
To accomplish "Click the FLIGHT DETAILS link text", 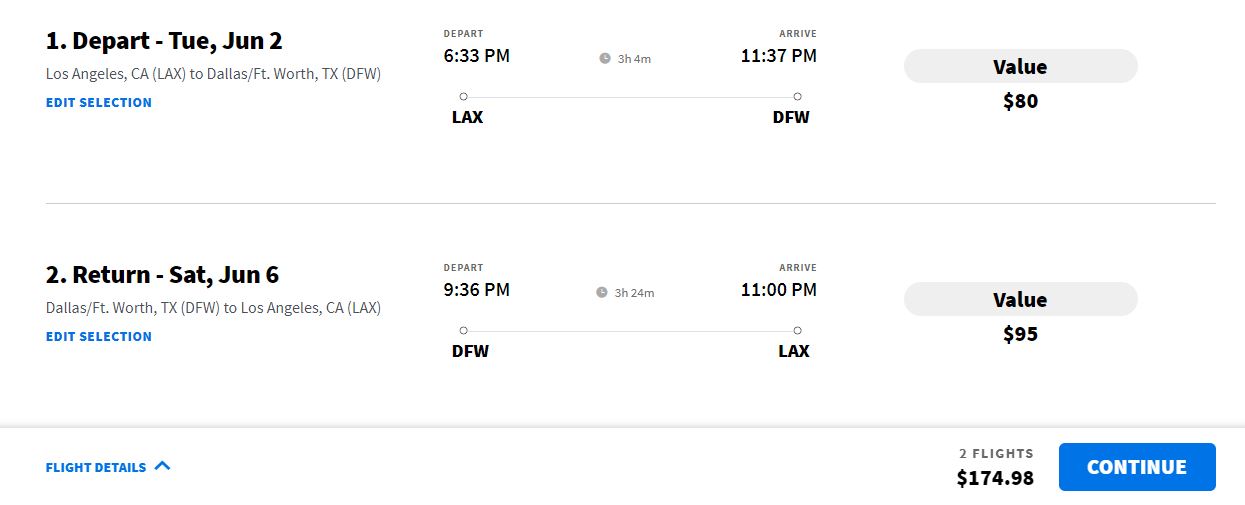I will pyautogui.click(x=96, y=467).
